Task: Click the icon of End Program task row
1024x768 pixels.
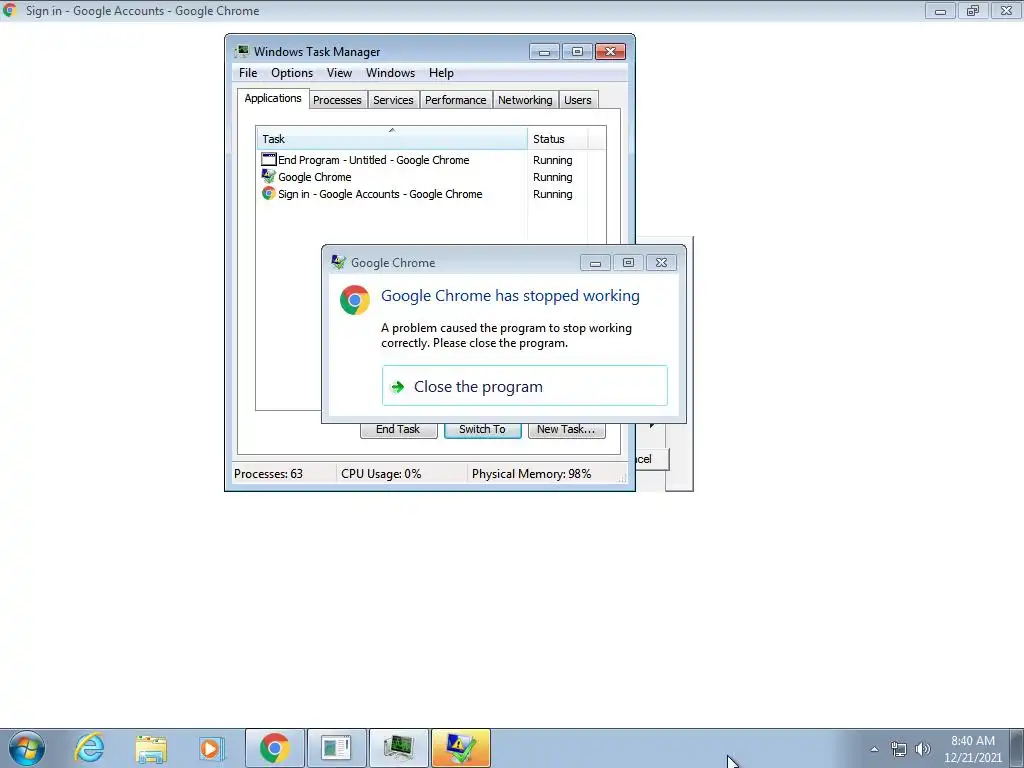Action: [268, 159]
